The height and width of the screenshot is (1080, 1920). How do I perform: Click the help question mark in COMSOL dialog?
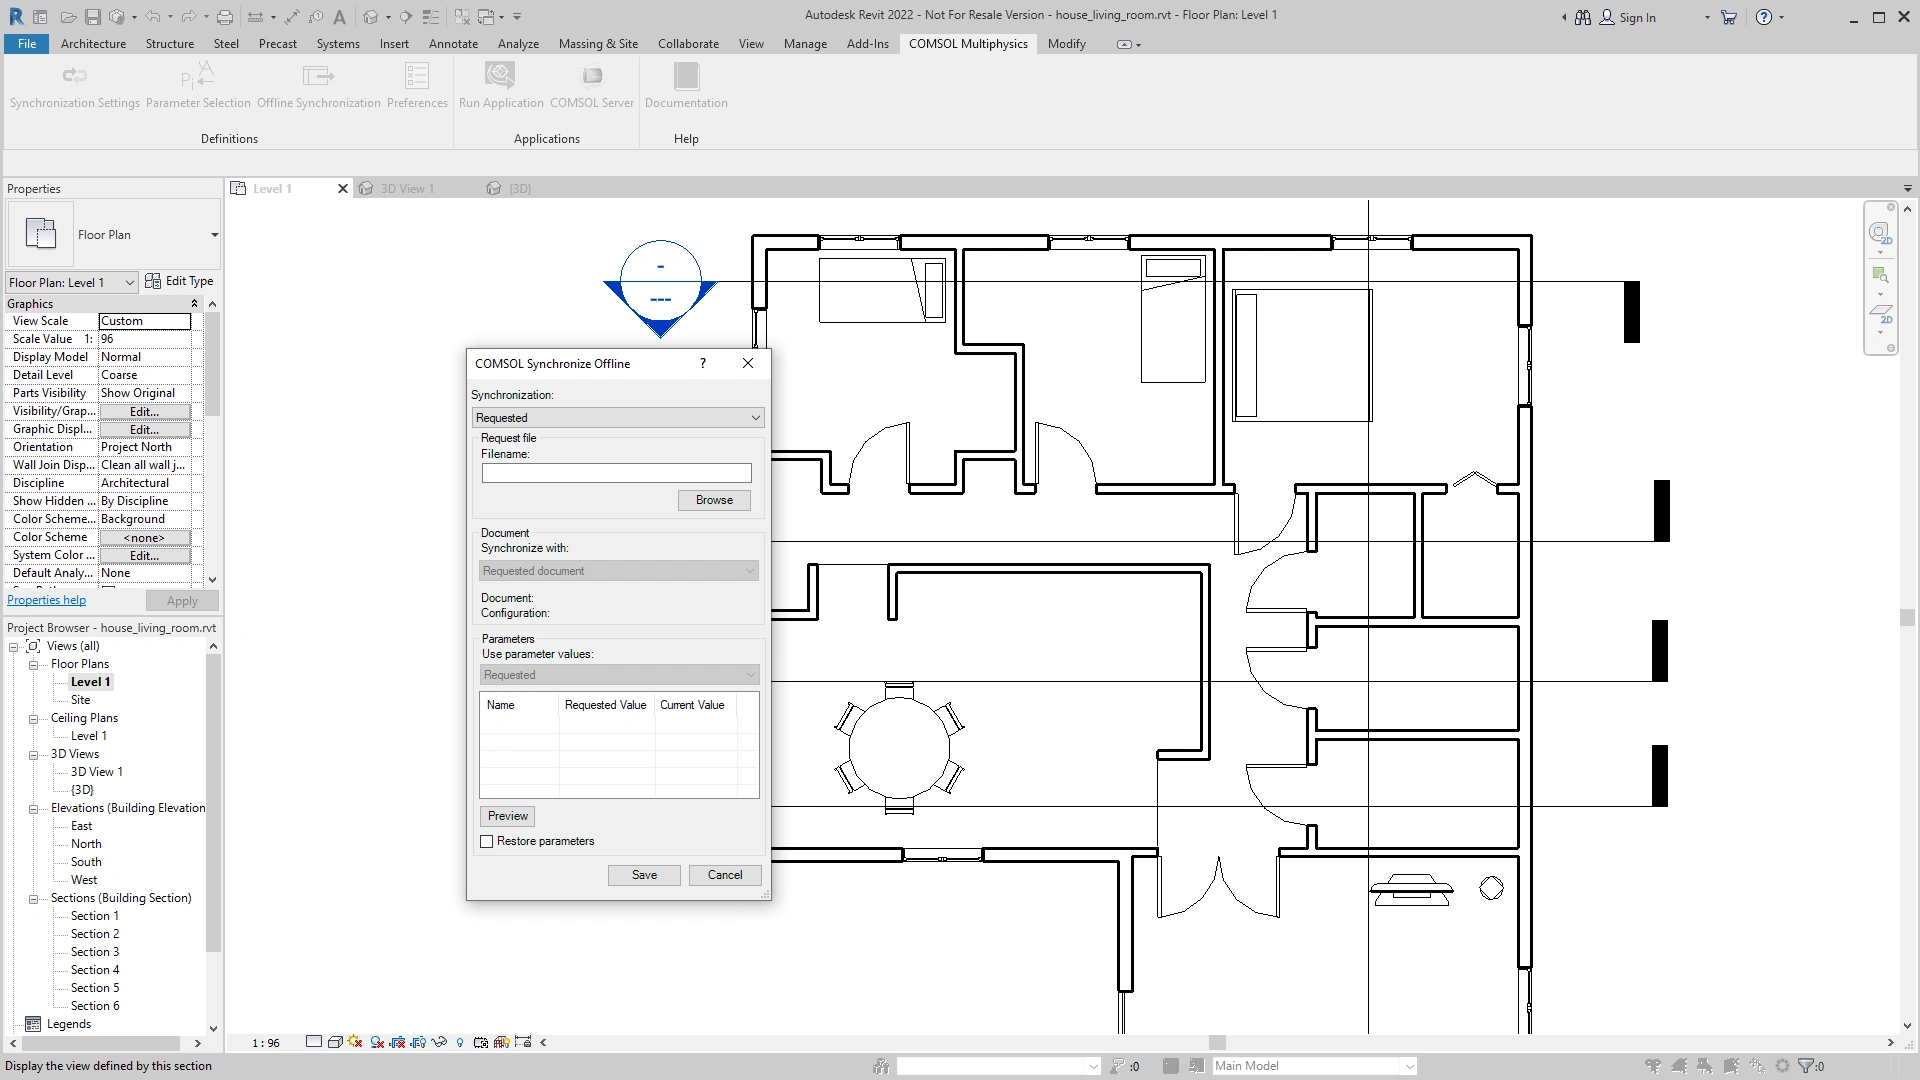point(703,363)
